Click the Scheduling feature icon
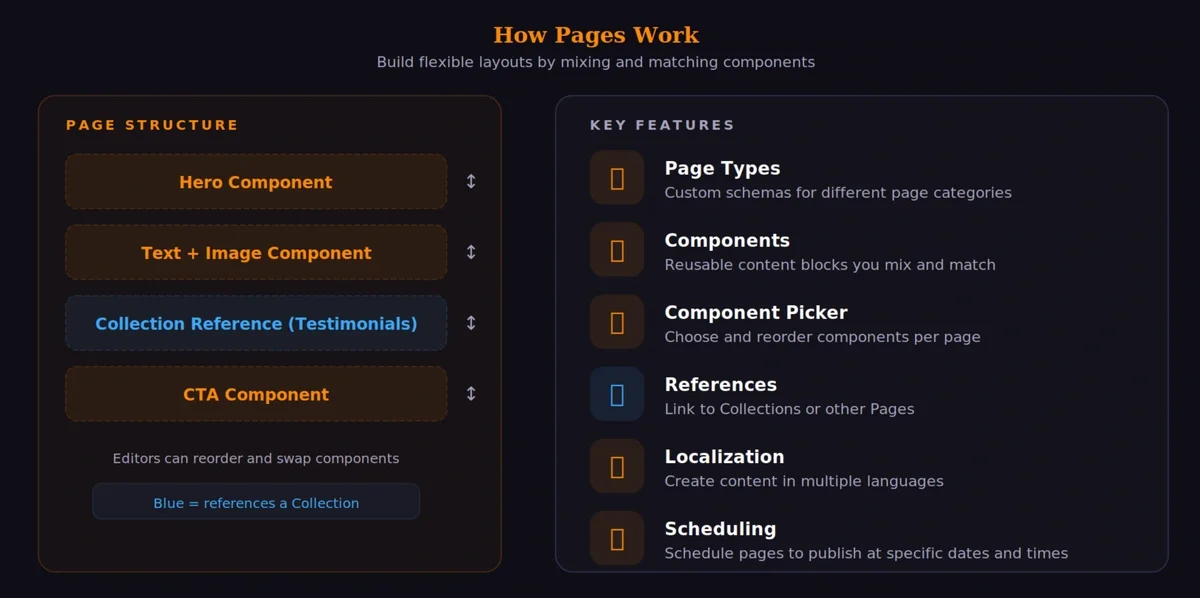This screenshot has height=598, width=1200. 617,538
